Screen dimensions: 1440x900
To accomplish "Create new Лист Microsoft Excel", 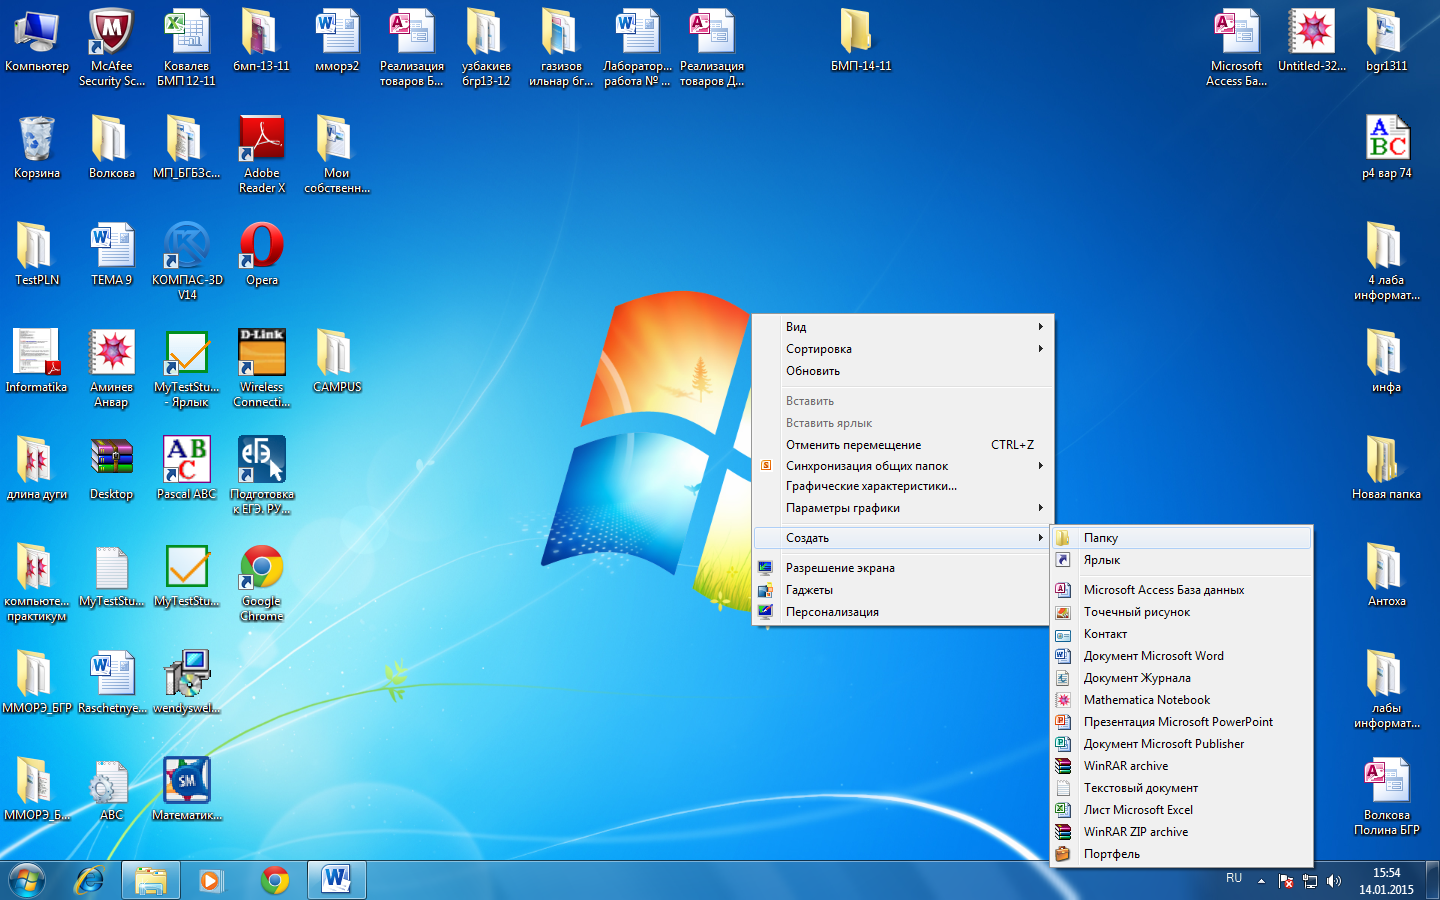I will (1181, 810).
